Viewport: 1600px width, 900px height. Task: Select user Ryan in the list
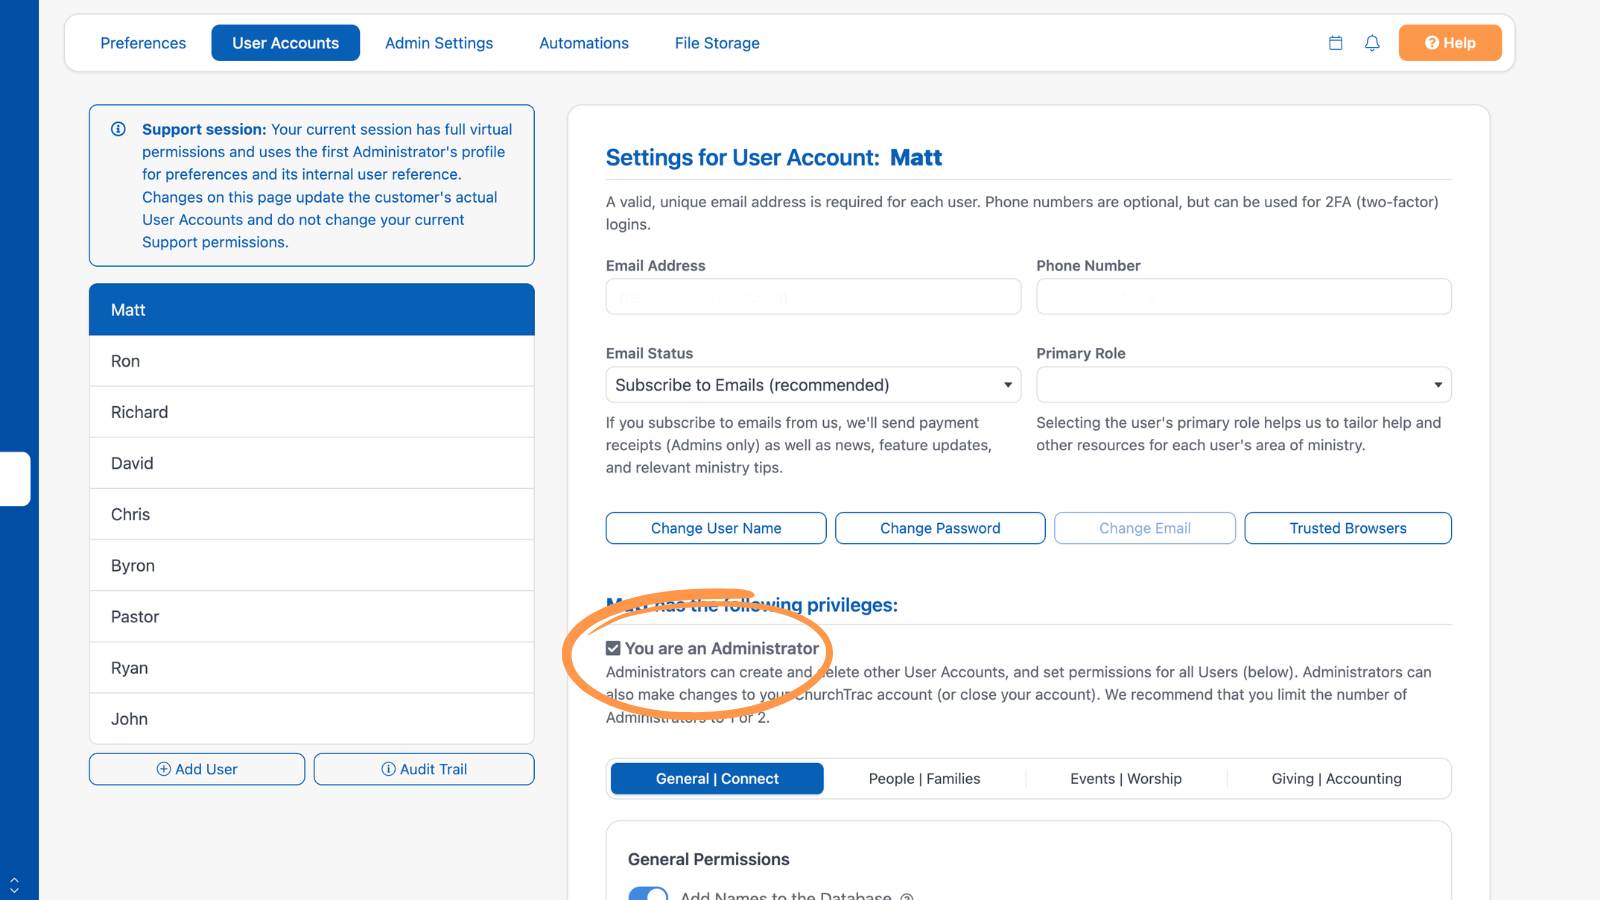(312, 668)
